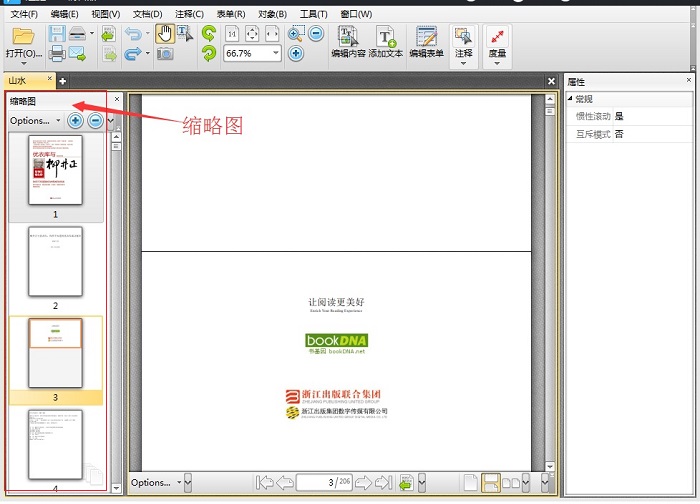
Task: Open the 表单(R) menu
Action: (x=231, y=14)
